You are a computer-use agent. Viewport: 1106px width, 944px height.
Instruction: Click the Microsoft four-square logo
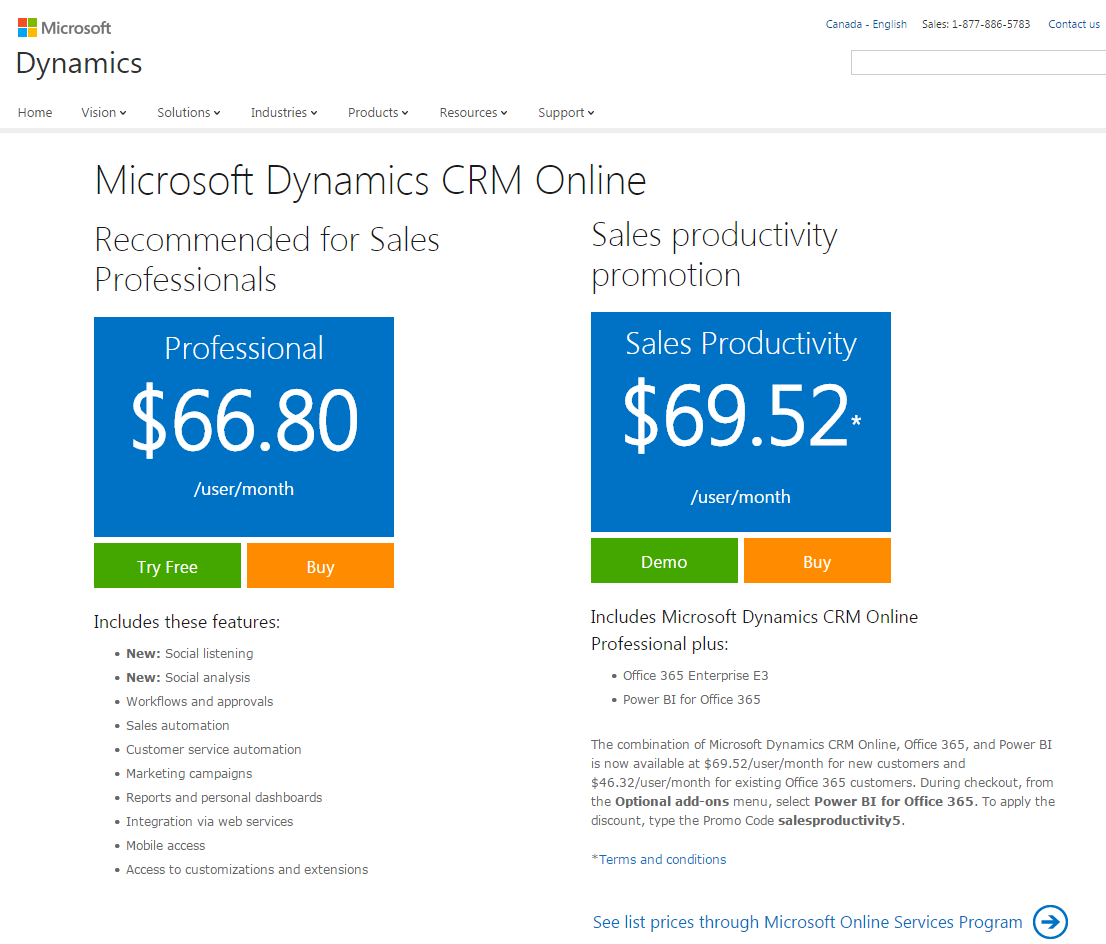pyautogui.click(x=28, y=28)
